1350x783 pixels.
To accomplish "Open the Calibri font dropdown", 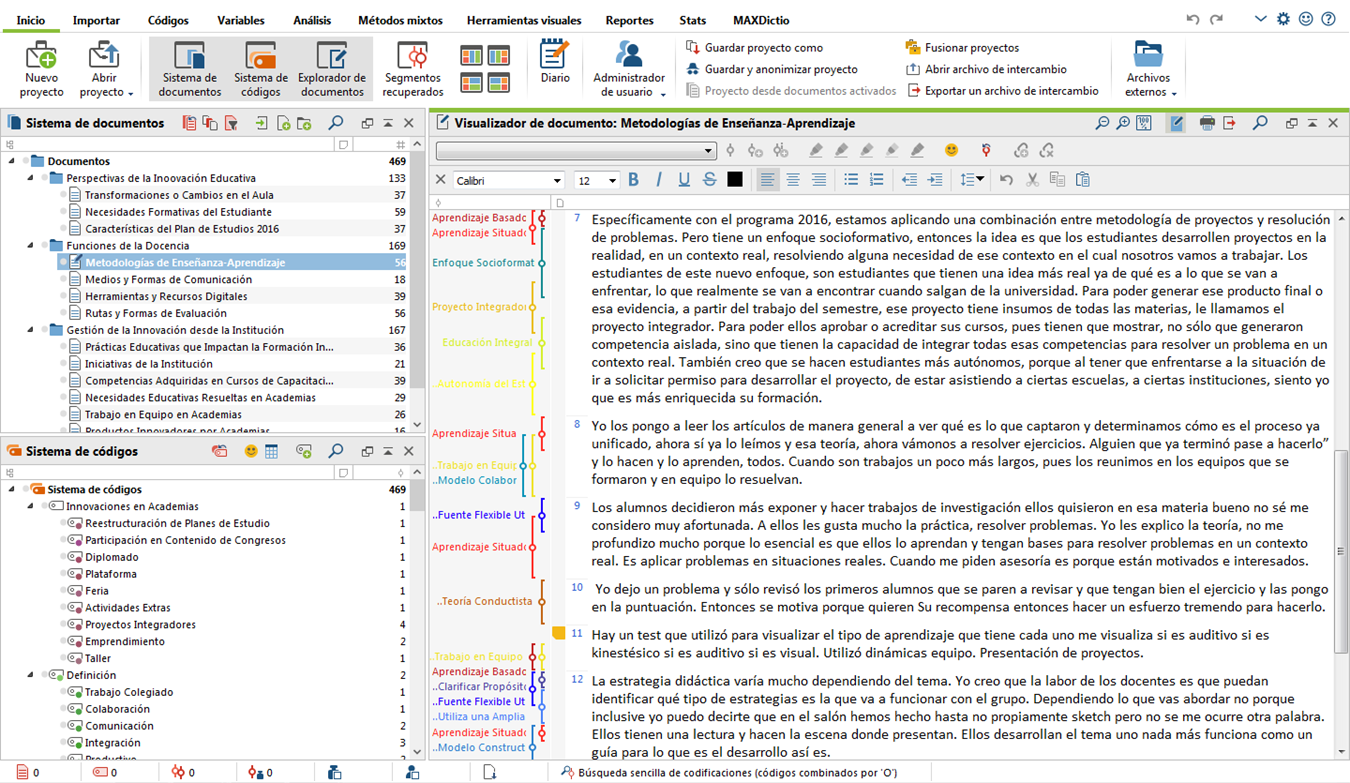I will pyautogui.click(x=557, y=181).
